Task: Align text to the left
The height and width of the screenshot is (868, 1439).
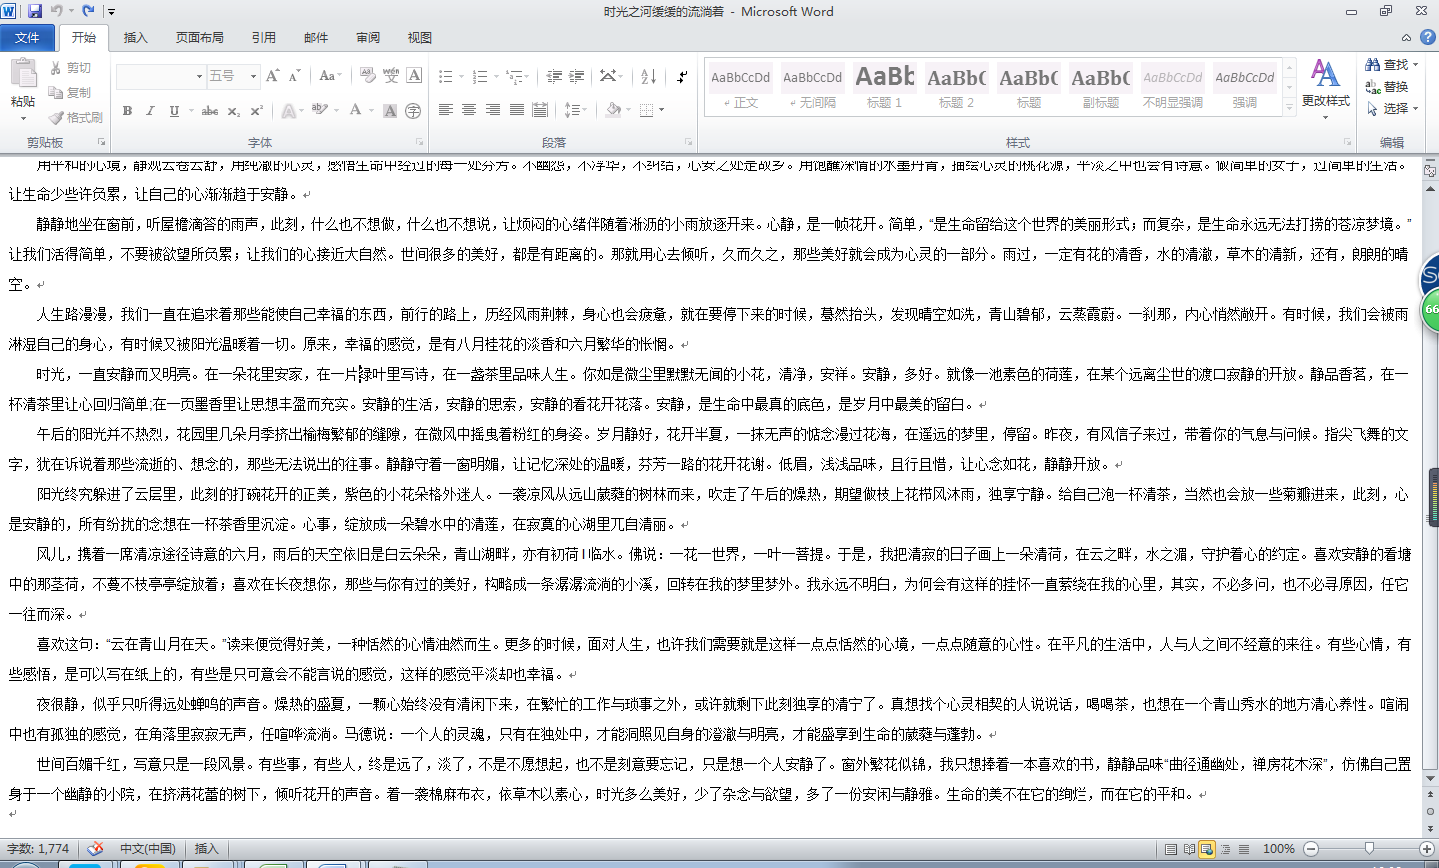Action: (446, 110)
